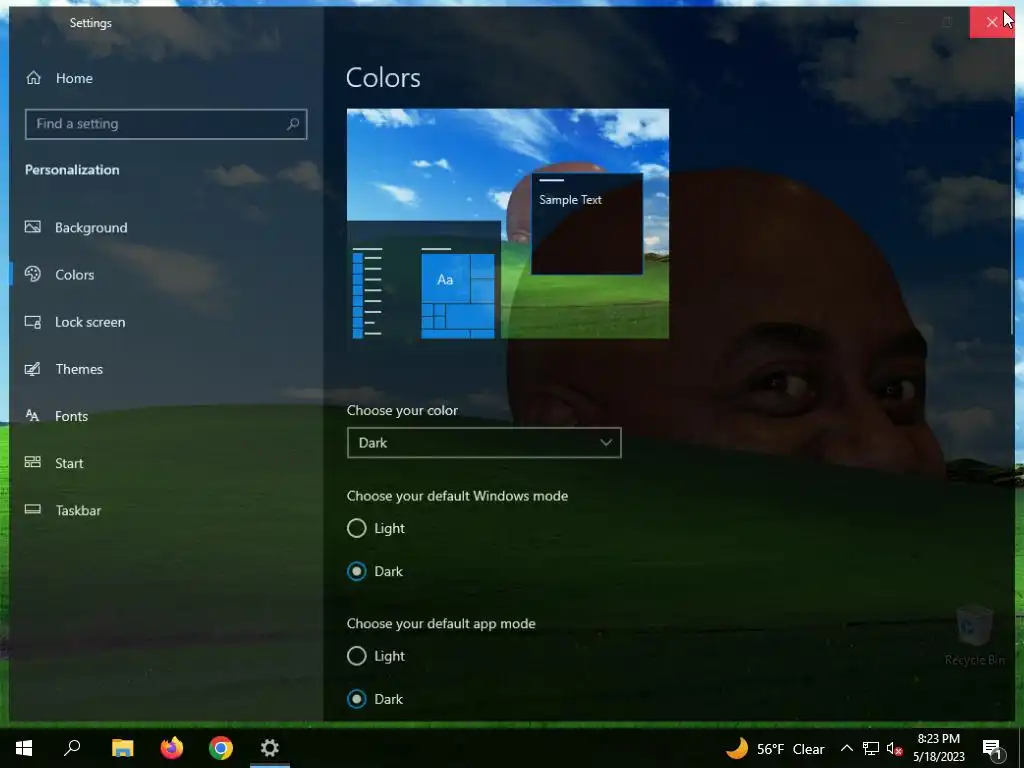Open network status tray icon
This screenshot has height=768, width=1024.
click(871, 748)
